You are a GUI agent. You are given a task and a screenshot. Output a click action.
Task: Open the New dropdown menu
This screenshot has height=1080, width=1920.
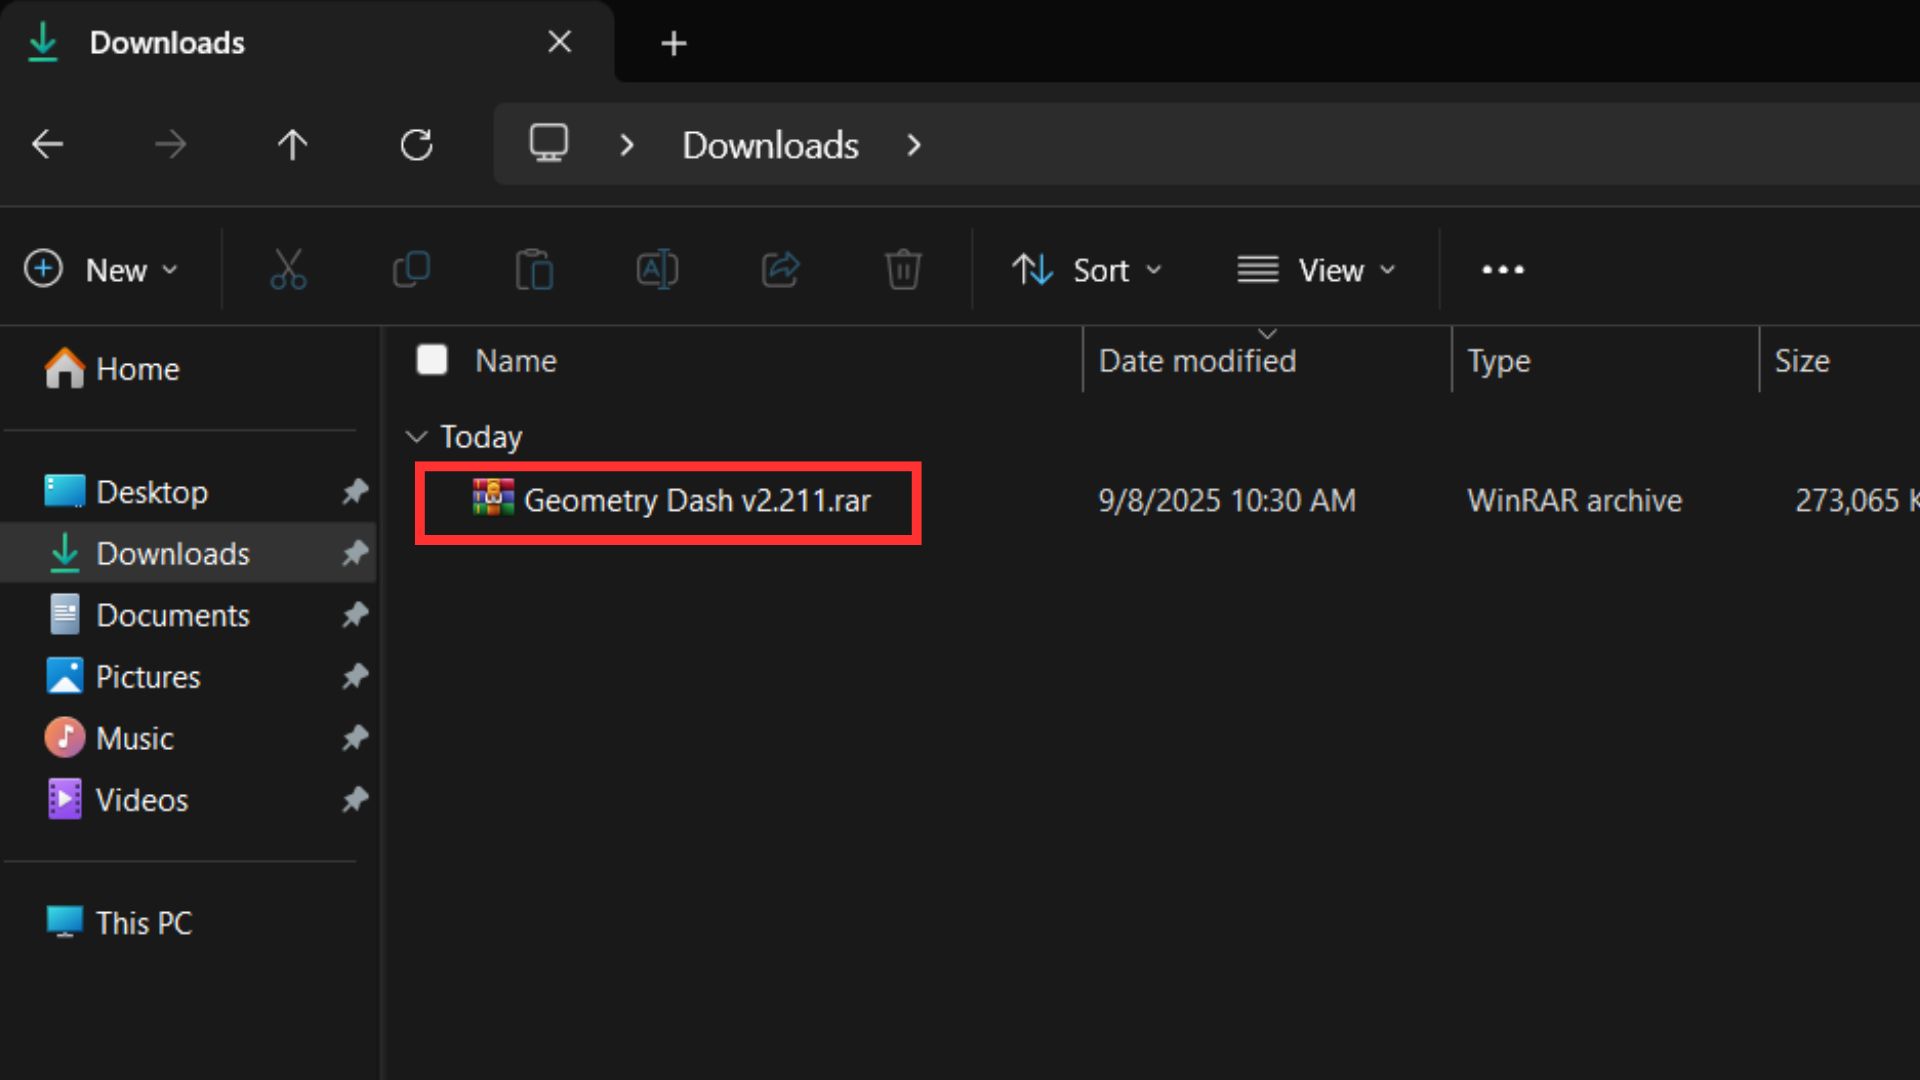point(101,269)
